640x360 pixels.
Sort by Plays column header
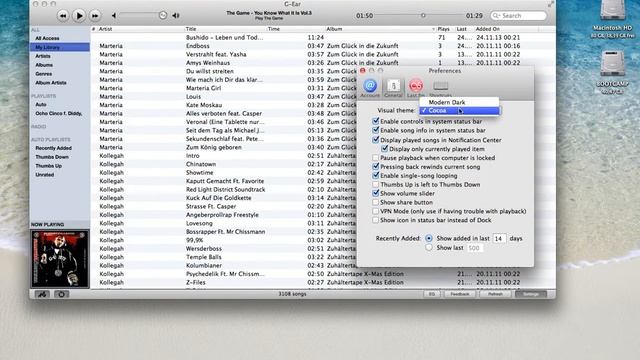[x=443, y=29]
